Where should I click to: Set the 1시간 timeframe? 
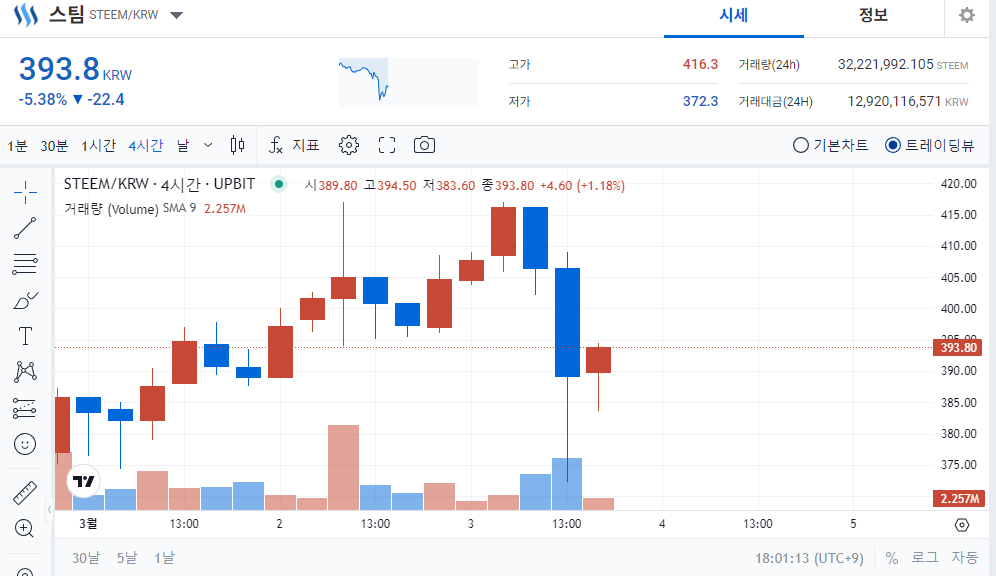(x=98, y=146)
